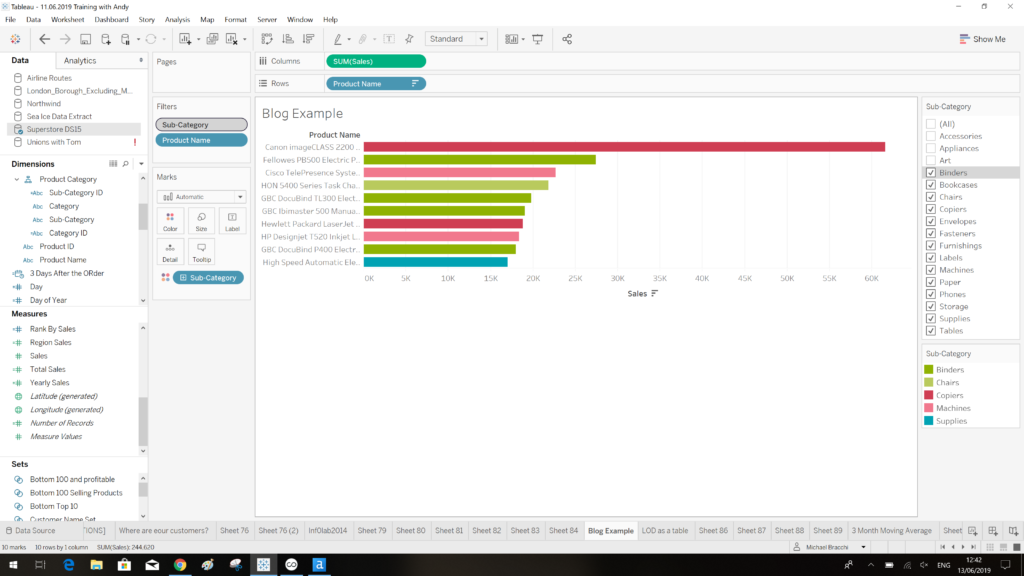This screenshot has width=1024, height=576.
Task: Click the Show/Hide Cards icon
Action: (511, 39)
